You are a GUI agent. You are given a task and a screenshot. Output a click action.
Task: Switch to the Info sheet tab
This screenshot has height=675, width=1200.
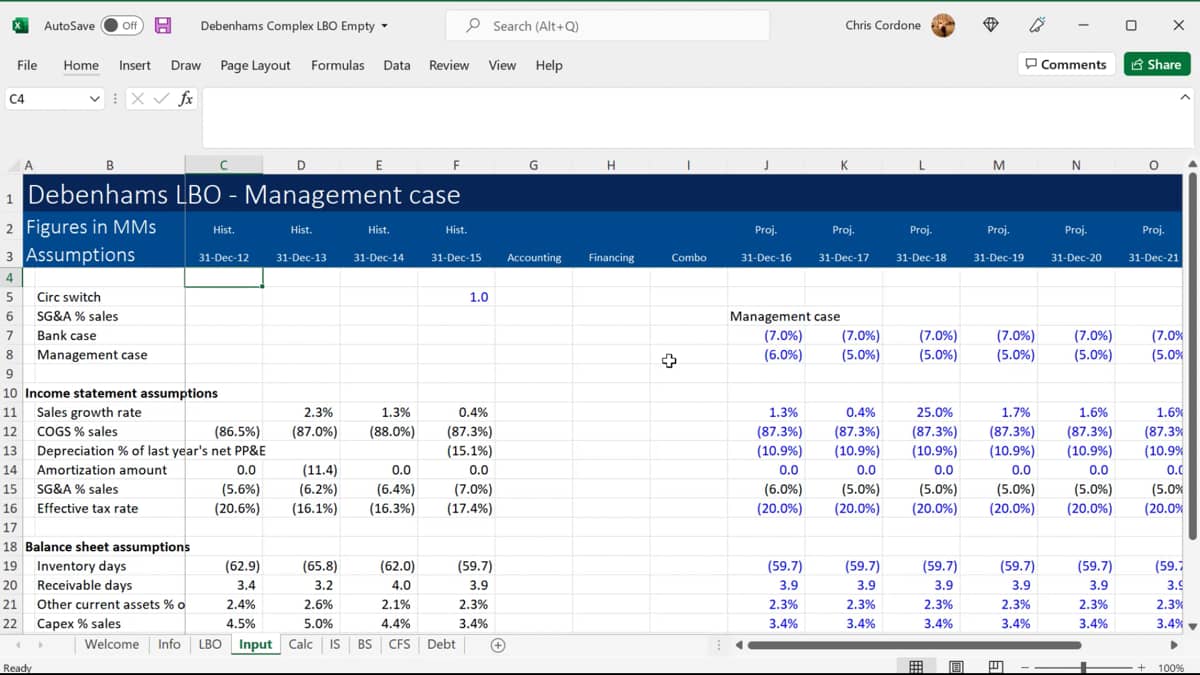pos(169,645)
